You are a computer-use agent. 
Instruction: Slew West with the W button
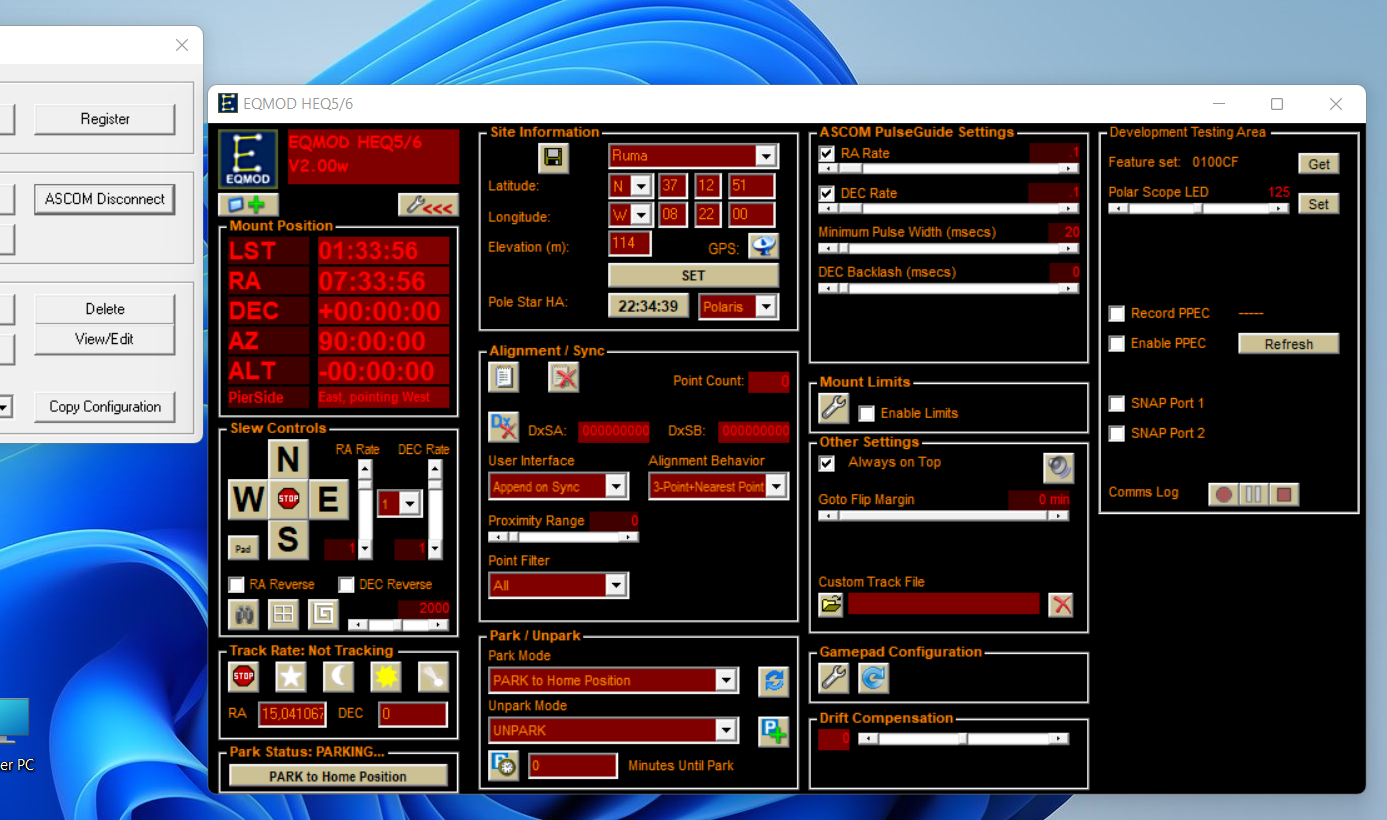[x=247, y=498]
